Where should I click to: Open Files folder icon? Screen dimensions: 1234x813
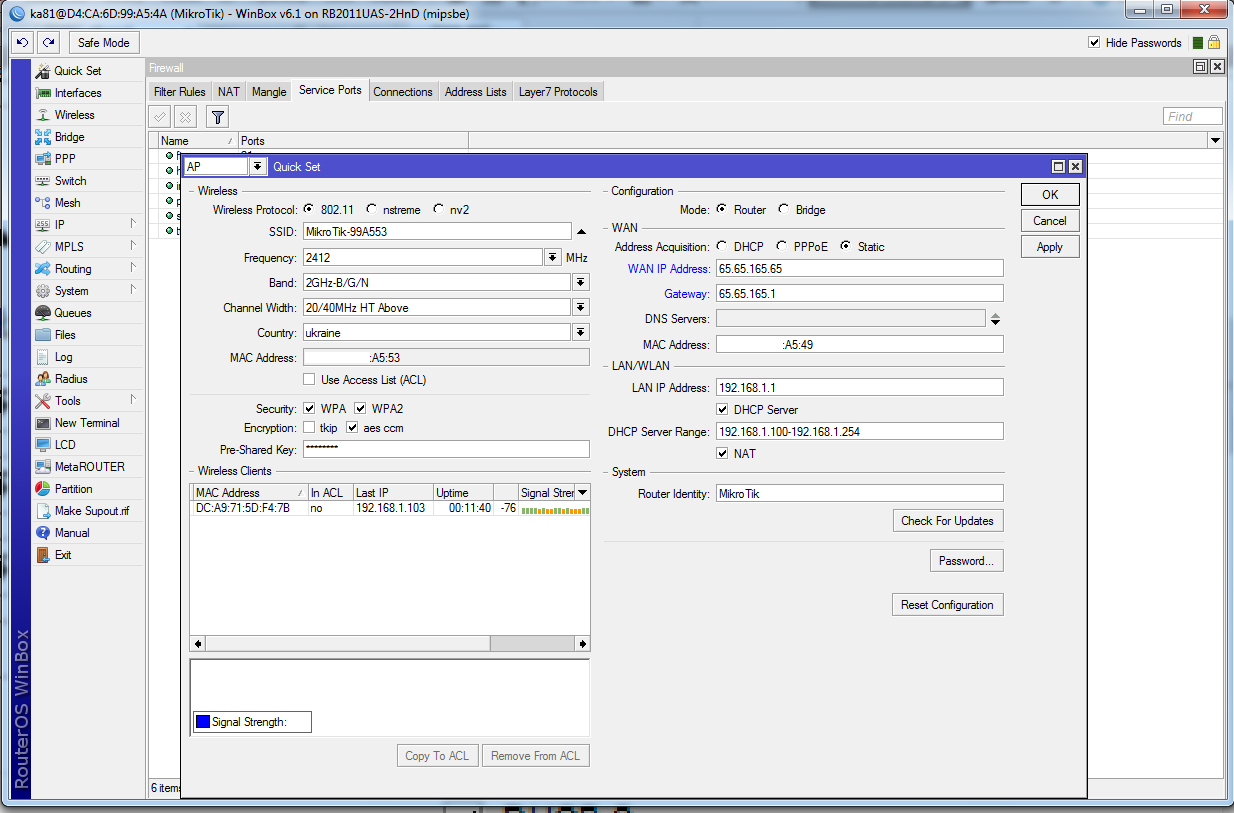(43, 335)
